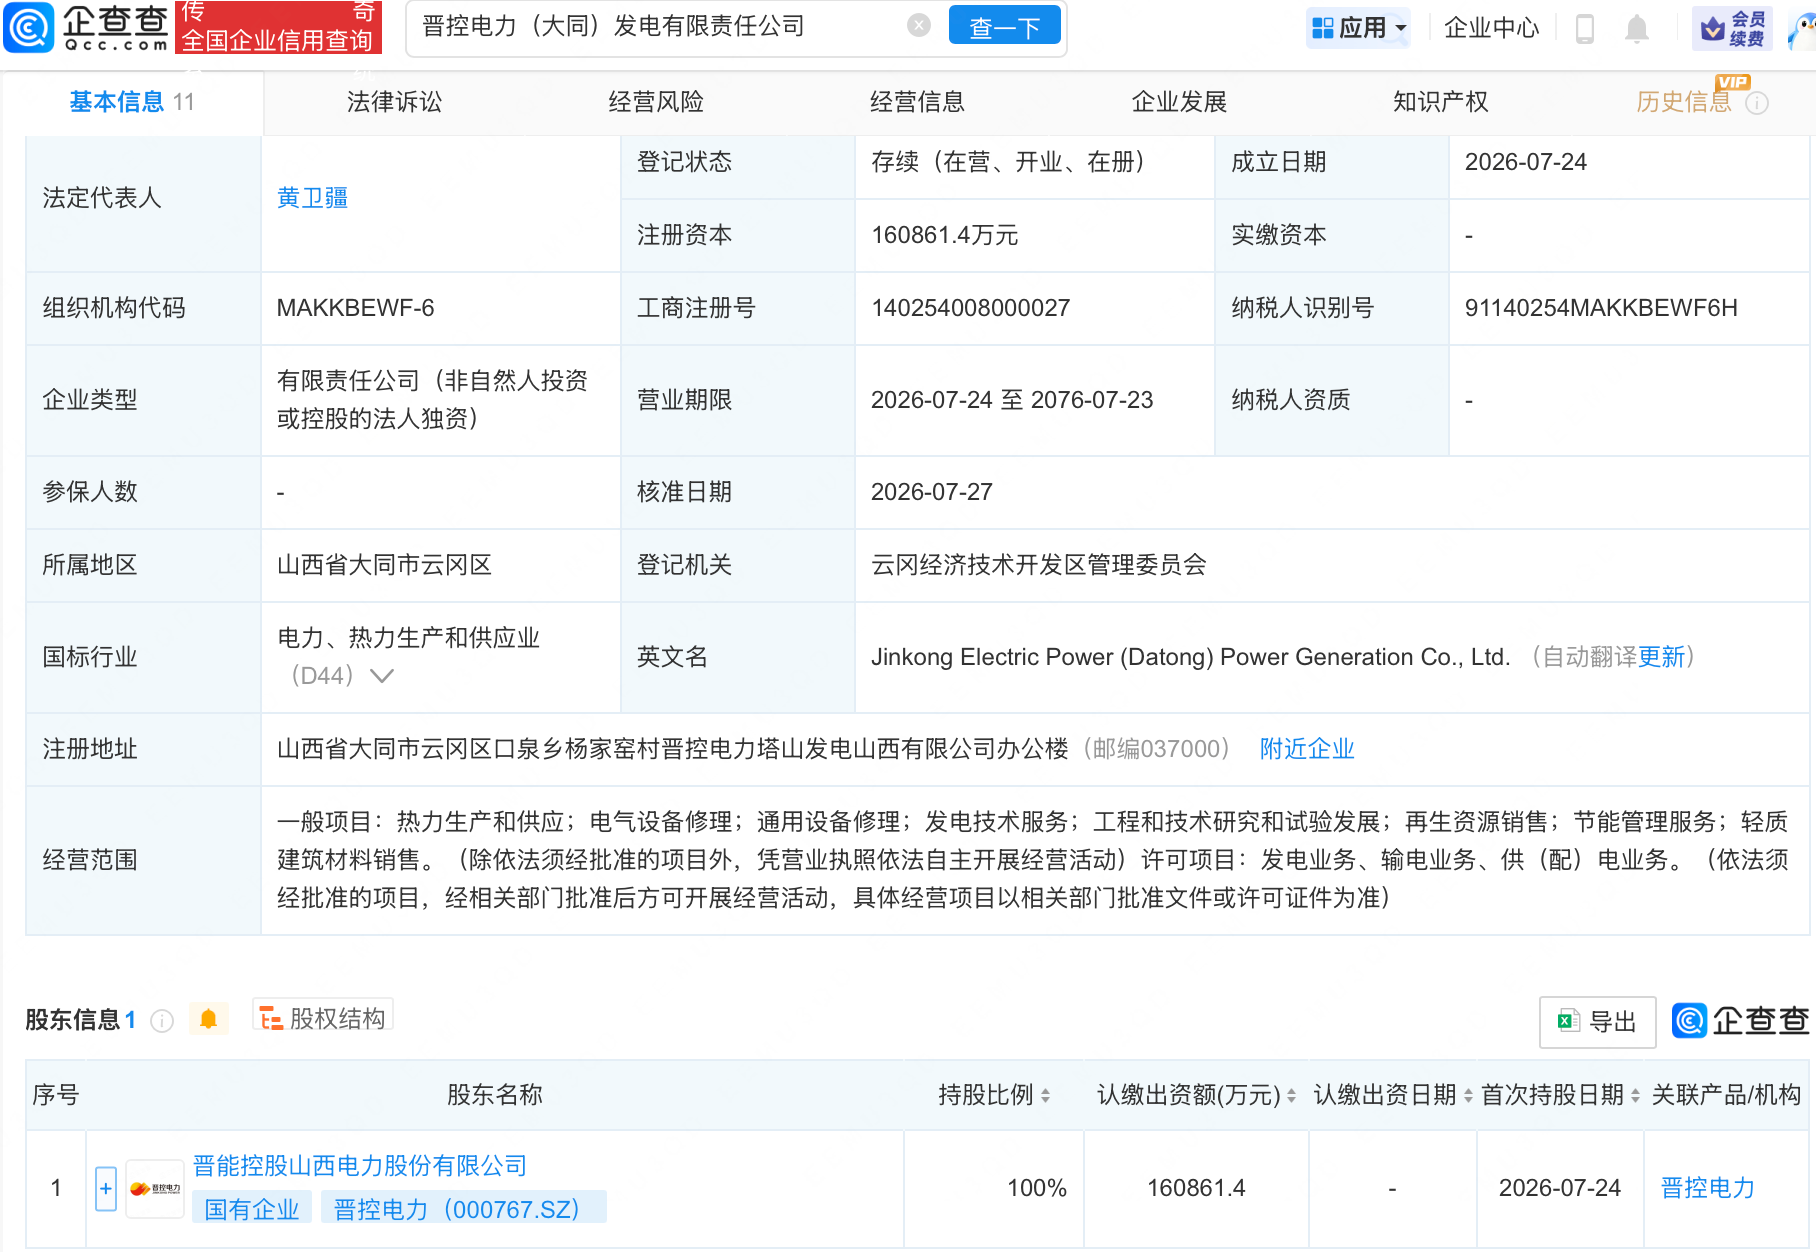Click the 电力、热力生产和供应业 industry text
The width and height of the screenshot is (1816, 1252).
coord(408,638)
